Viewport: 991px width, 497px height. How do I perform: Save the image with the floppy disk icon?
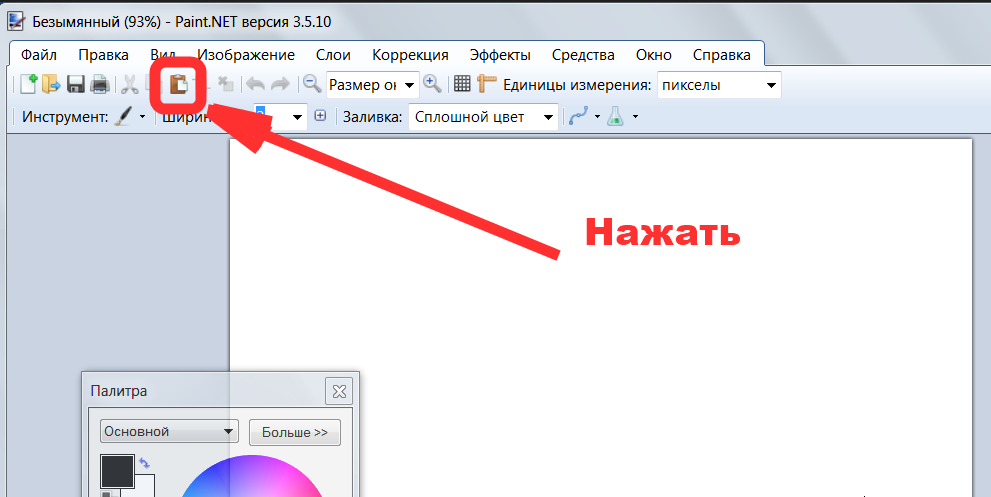click(x=76, y=84)
